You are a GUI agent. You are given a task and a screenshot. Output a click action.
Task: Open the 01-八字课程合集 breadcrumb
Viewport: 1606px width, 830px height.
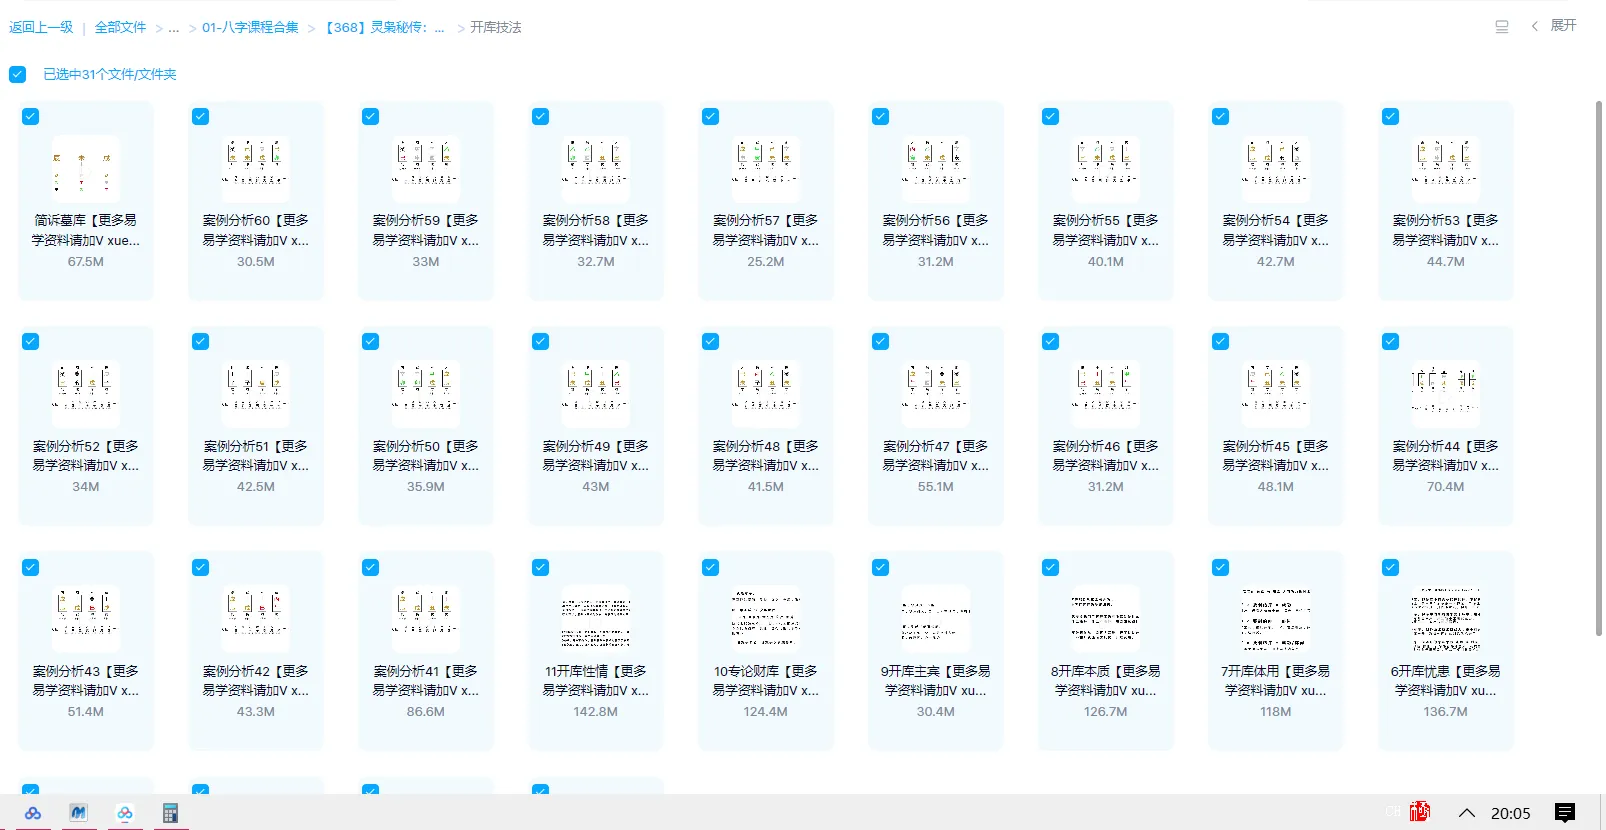coord(250,27)
